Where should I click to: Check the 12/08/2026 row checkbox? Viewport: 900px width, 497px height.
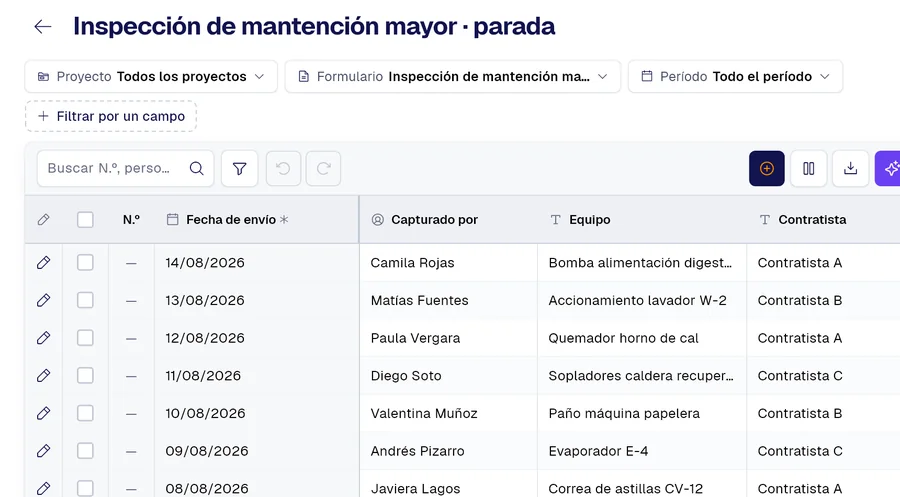pos(85,338)
